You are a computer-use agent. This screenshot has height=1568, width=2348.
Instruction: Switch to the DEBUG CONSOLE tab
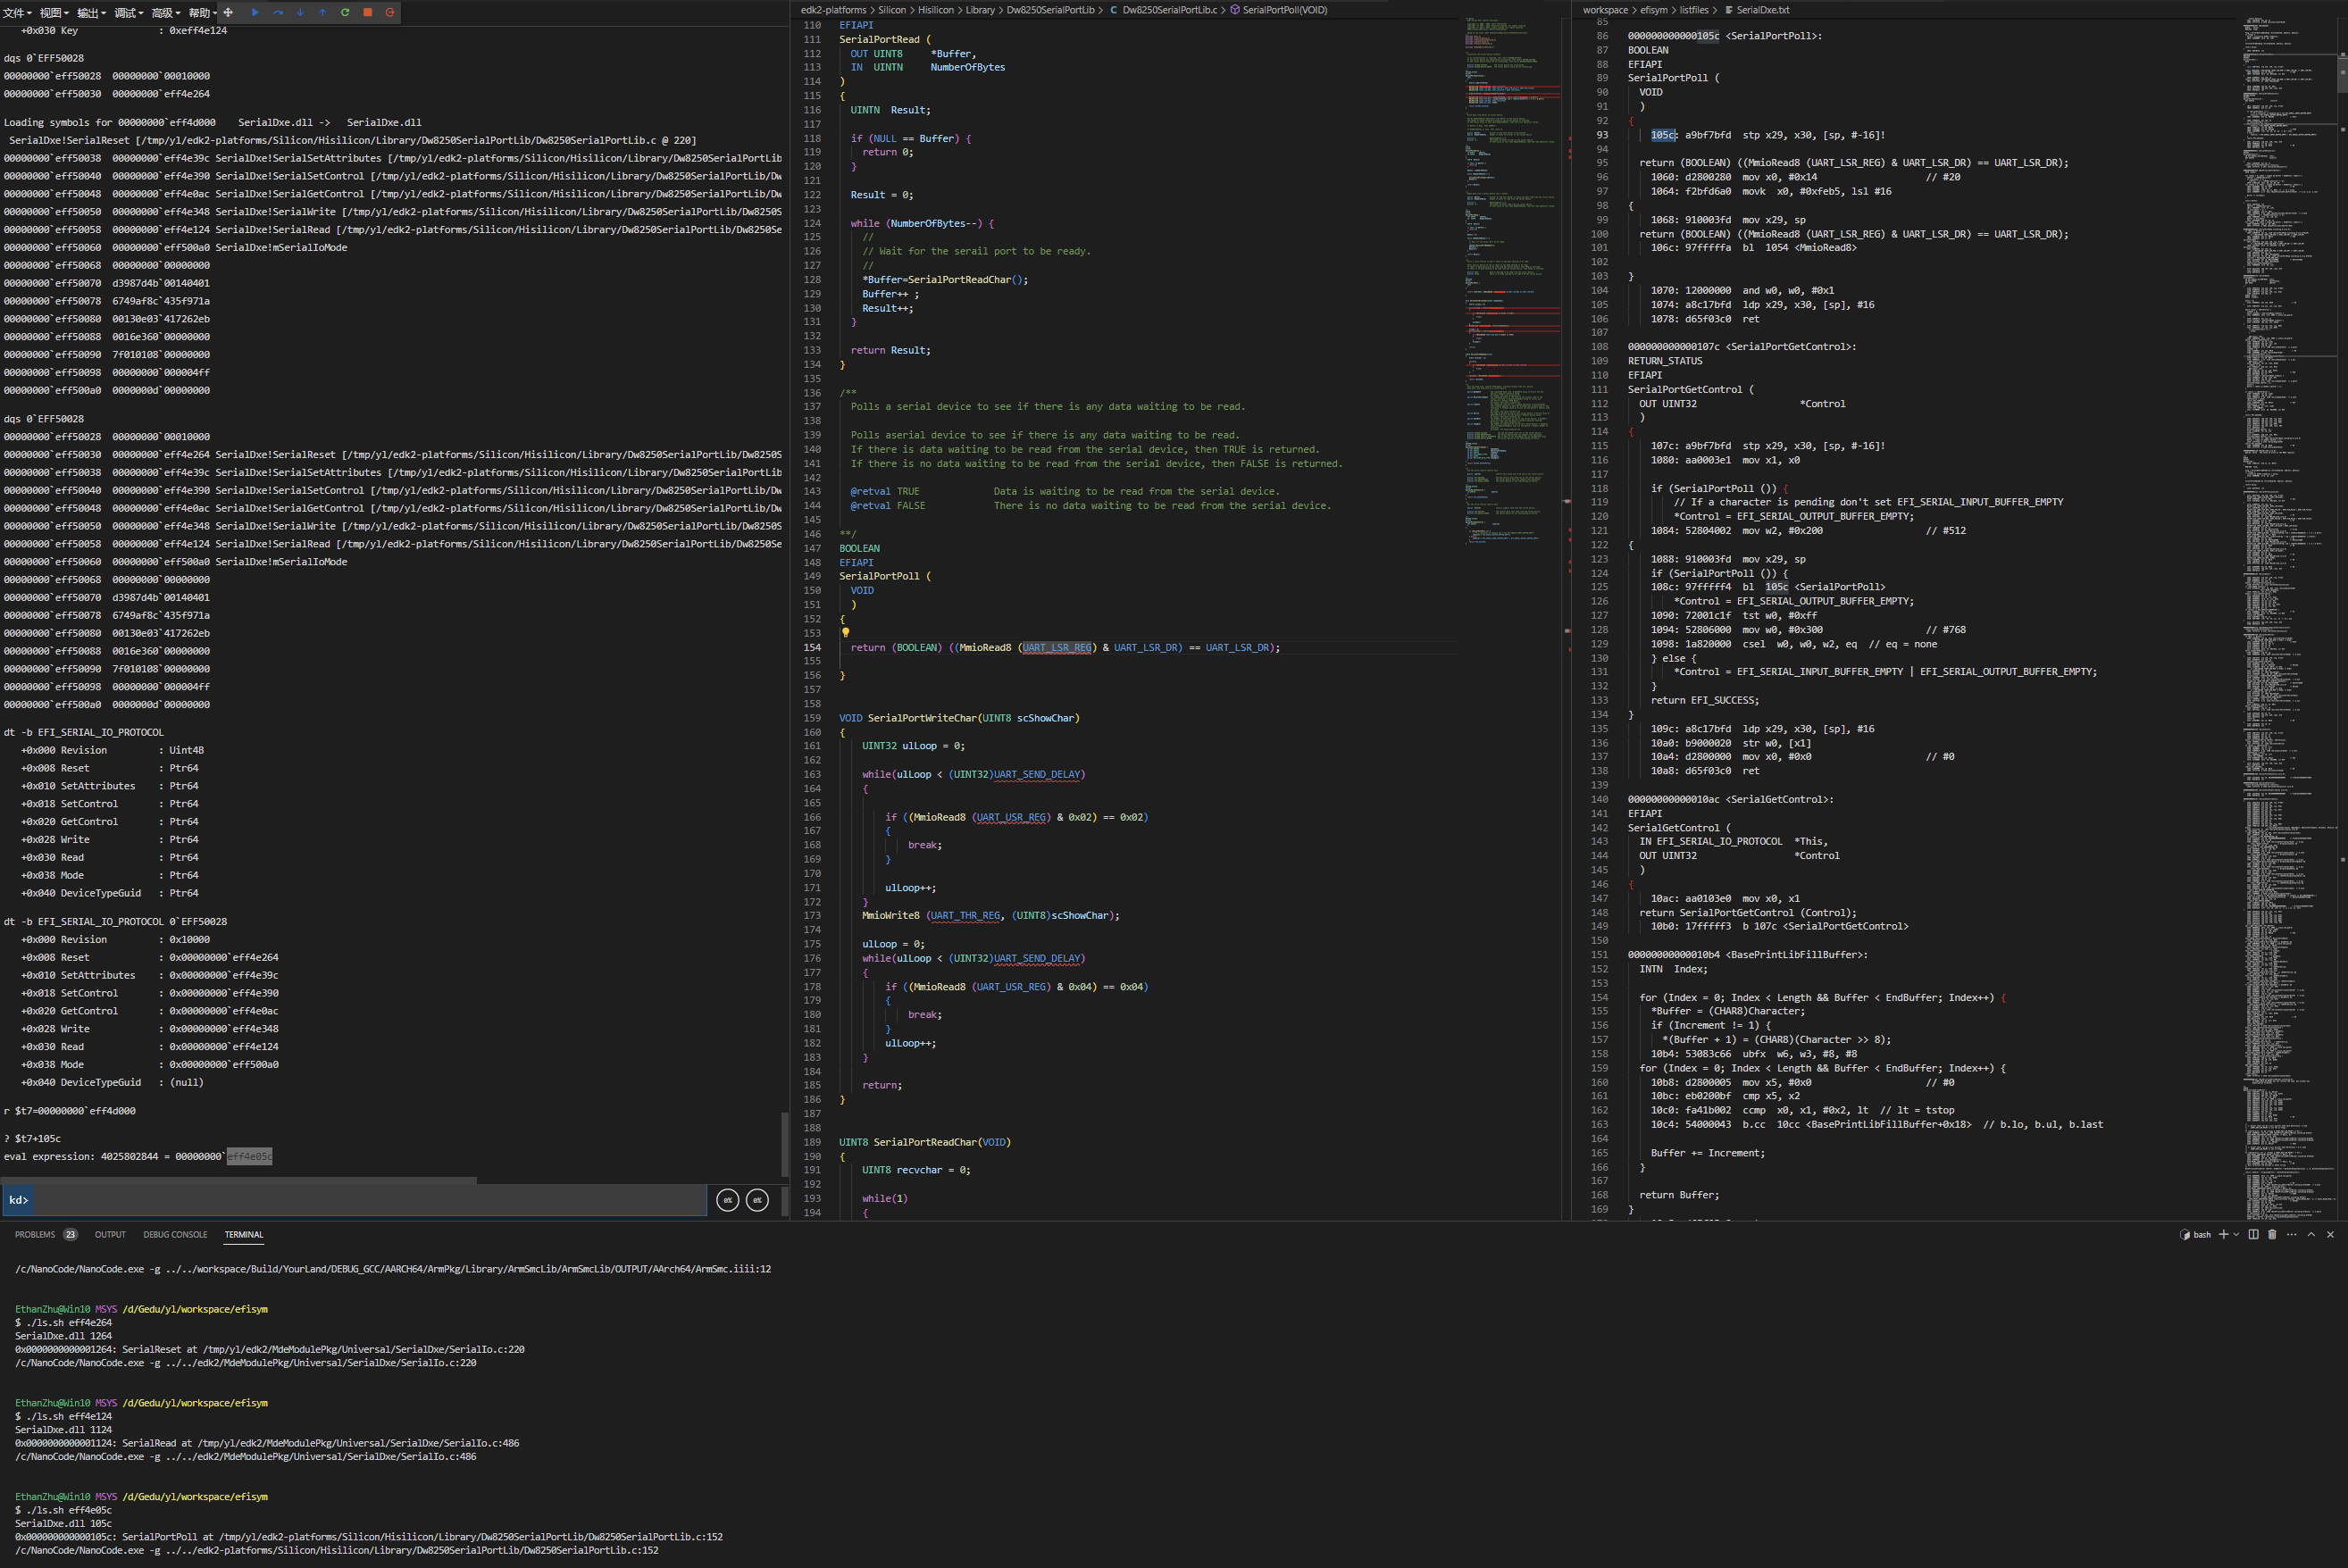(x=175, y=1235)
